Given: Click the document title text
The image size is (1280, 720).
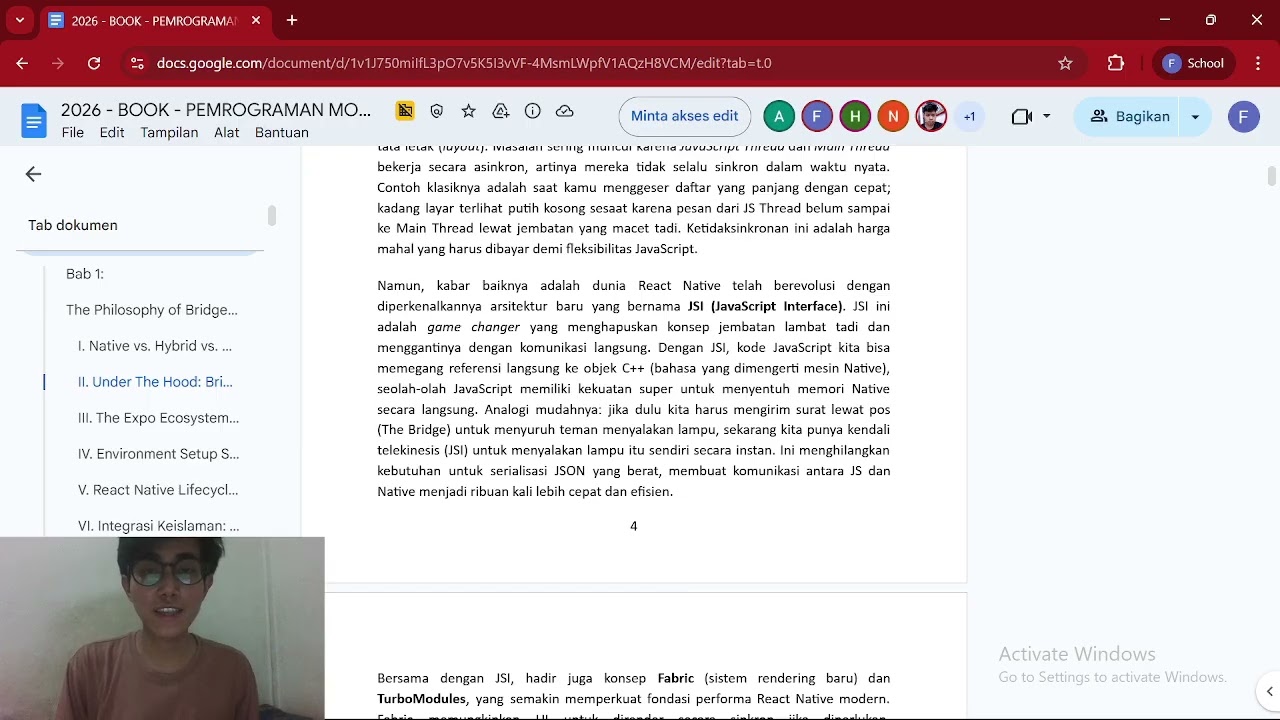Looking at the screenshot, I should click(x=215, y=110).
